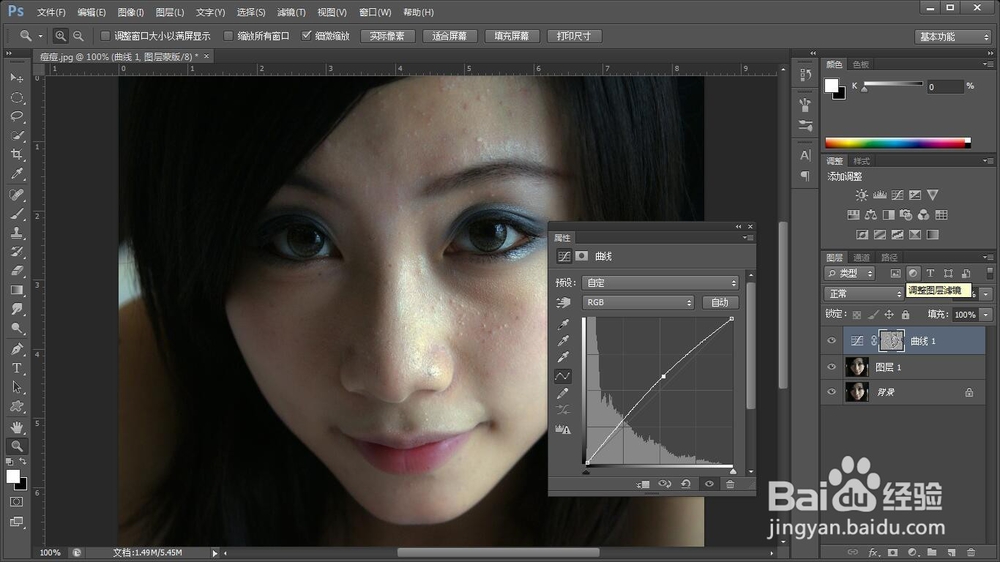The height and width of the screenshot is (562, 1000).
Task: Click the 打印尺寸 button
Action: click(x=574, y=36)
